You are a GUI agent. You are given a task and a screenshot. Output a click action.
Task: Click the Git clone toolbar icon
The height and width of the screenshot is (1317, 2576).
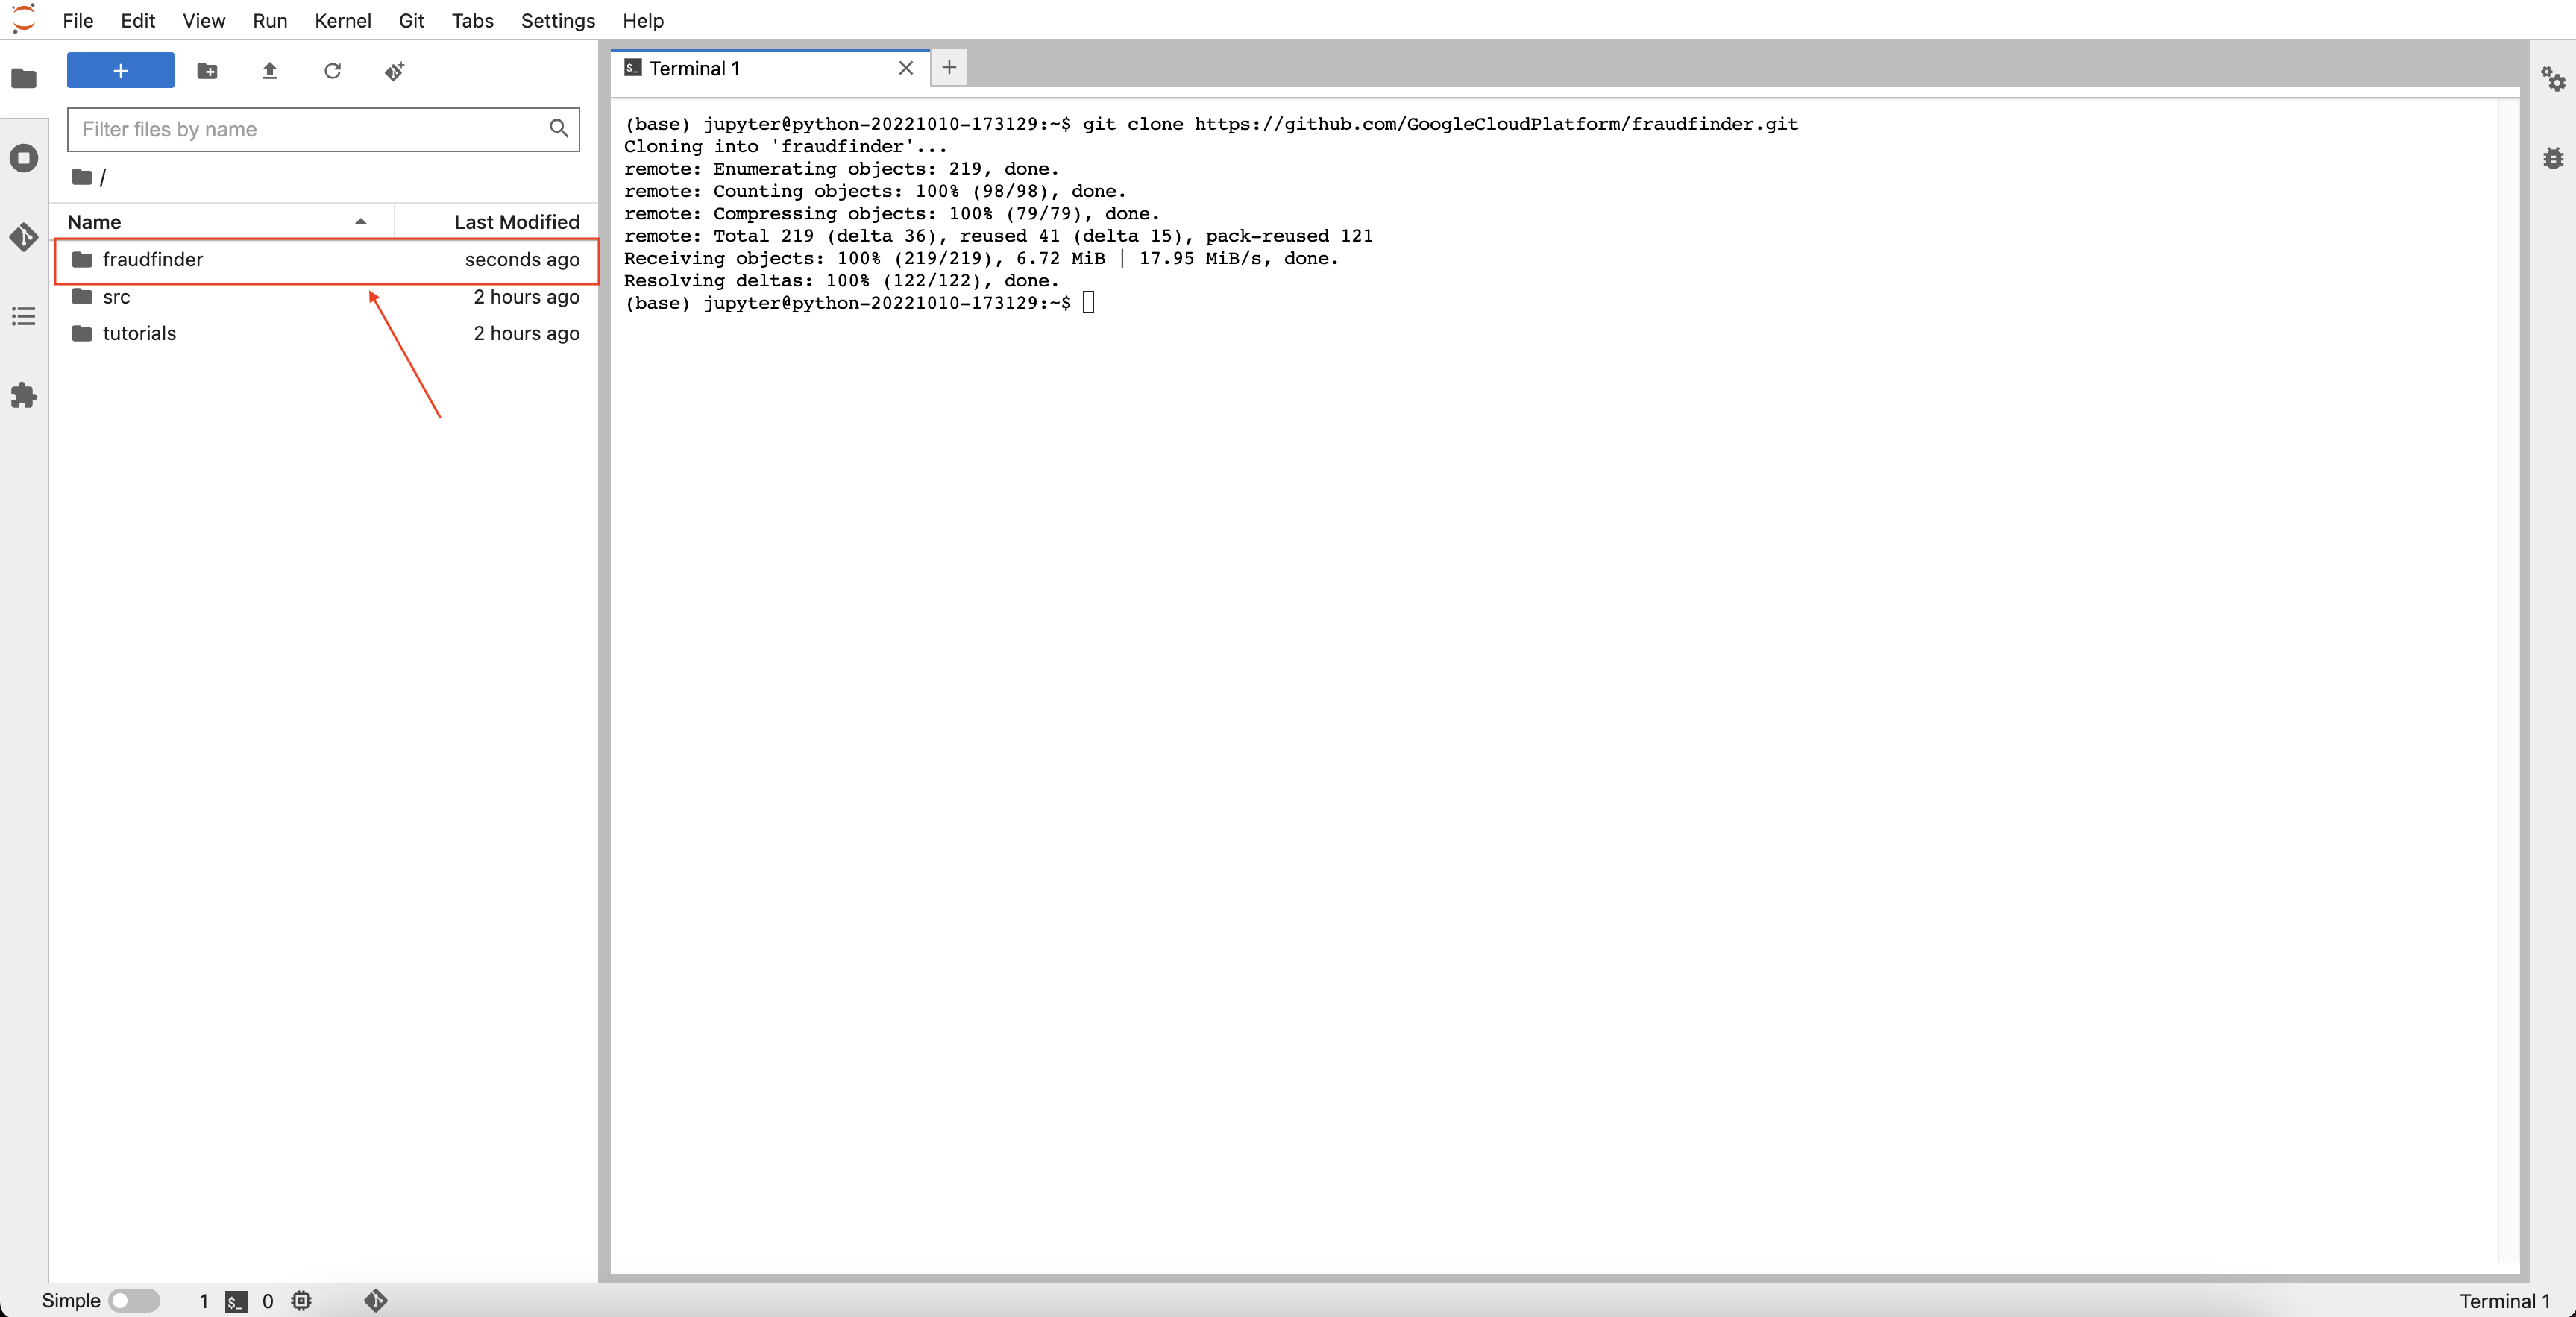(x=395, y=71)
